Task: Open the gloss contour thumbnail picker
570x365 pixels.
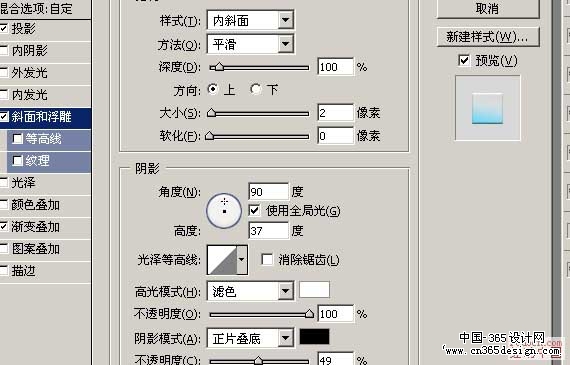Action: click(222, 260)
